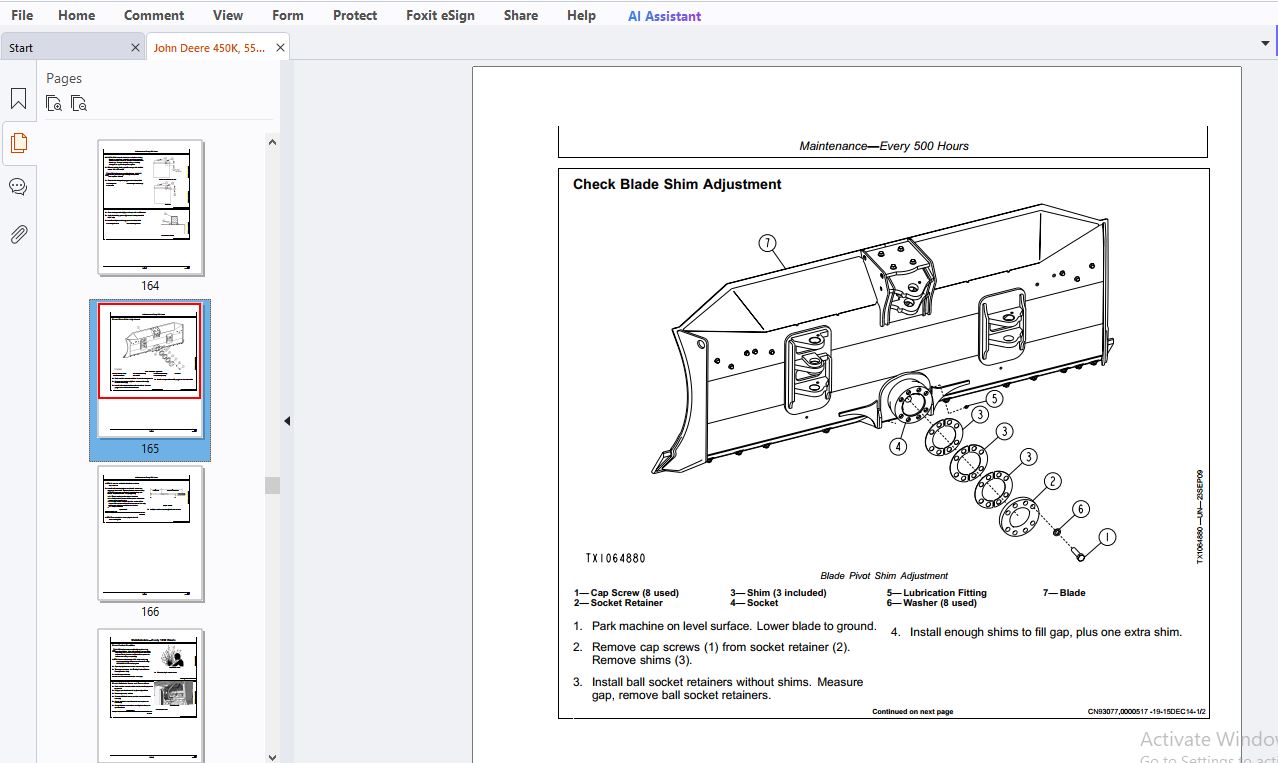Open the Share ribbon tab
Viewport: 1278px width, 763px height.
coord(521,15)
